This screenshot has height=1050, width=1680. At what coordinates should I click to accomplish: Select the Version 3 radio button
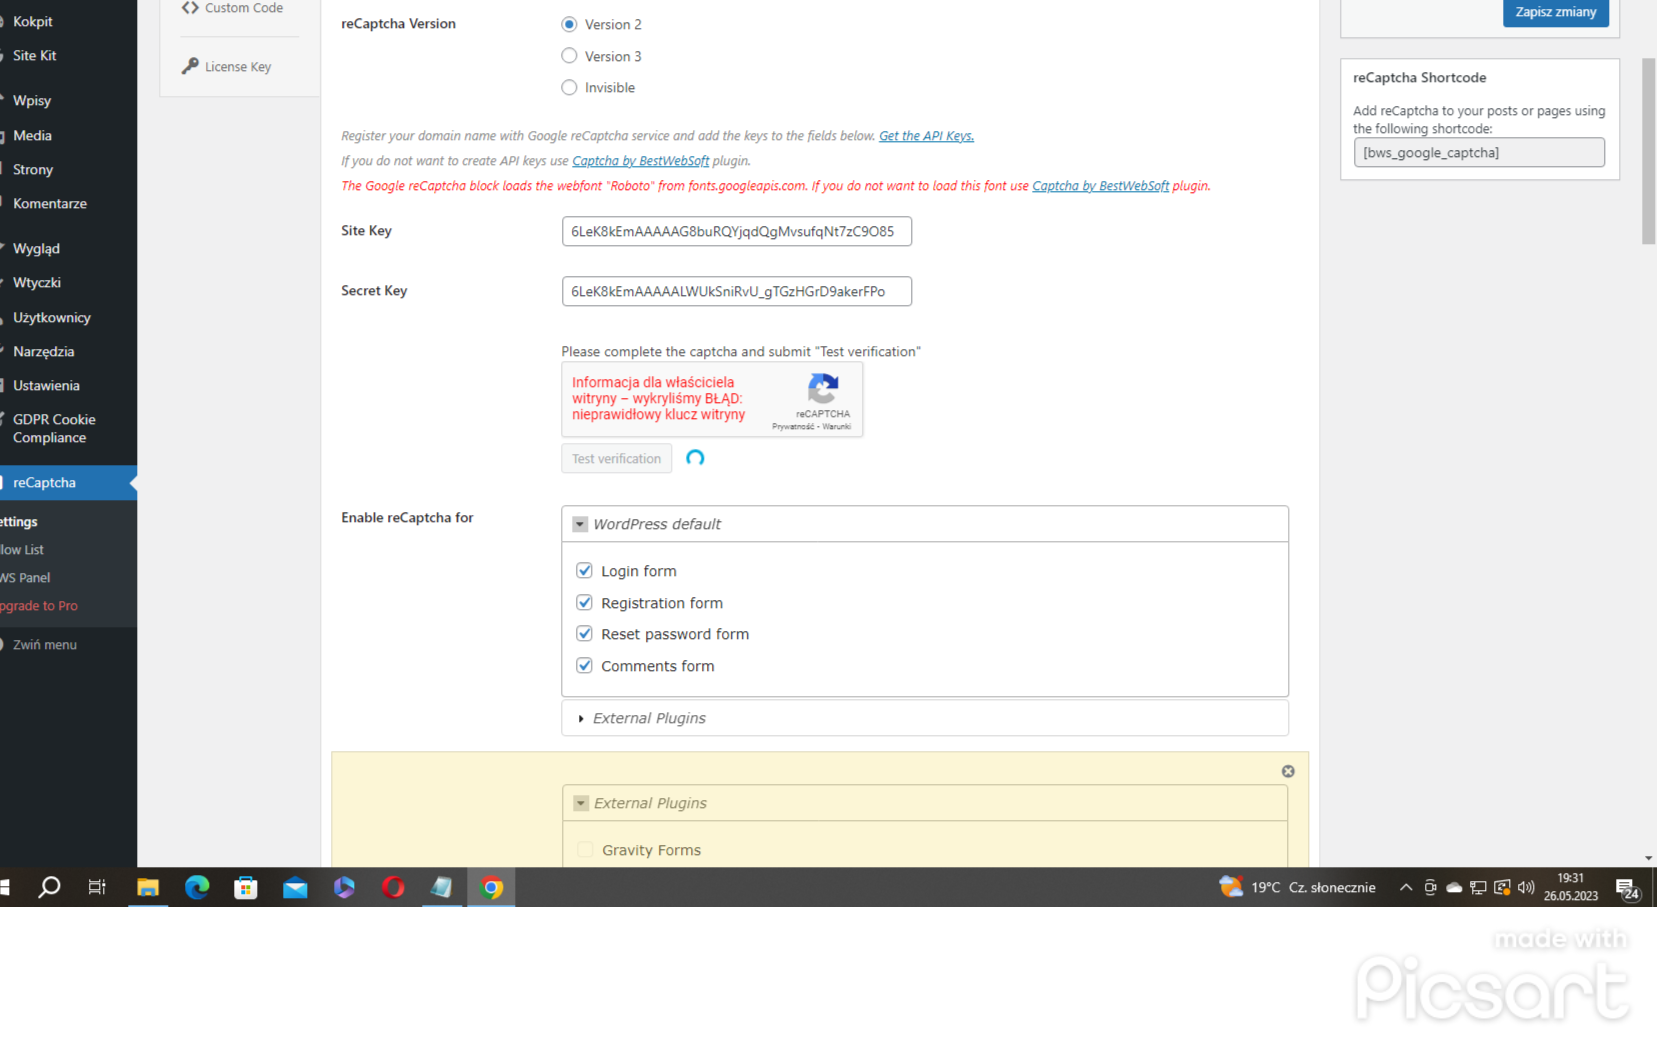pos(569,56)
